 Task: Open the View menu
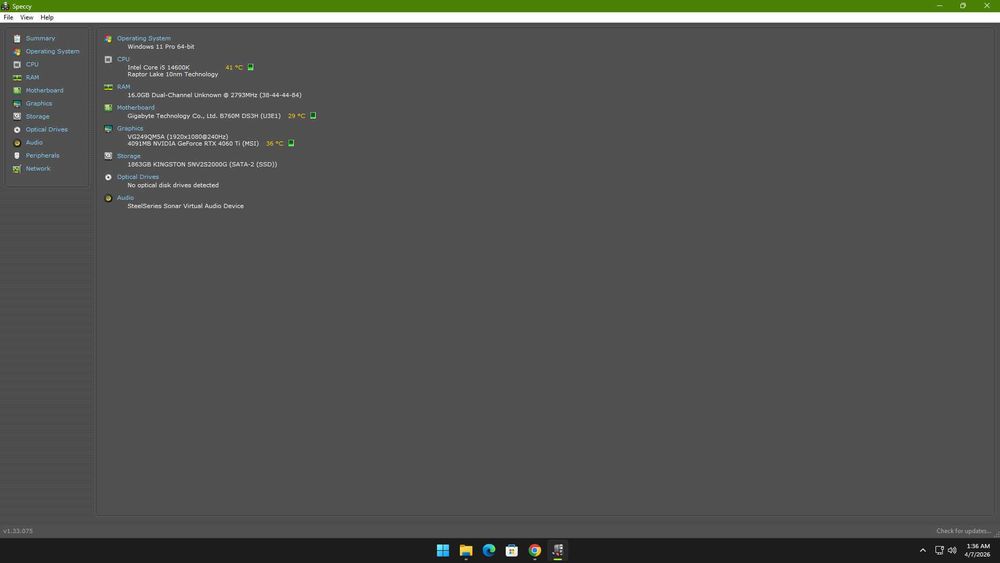[x=27, y=17]
